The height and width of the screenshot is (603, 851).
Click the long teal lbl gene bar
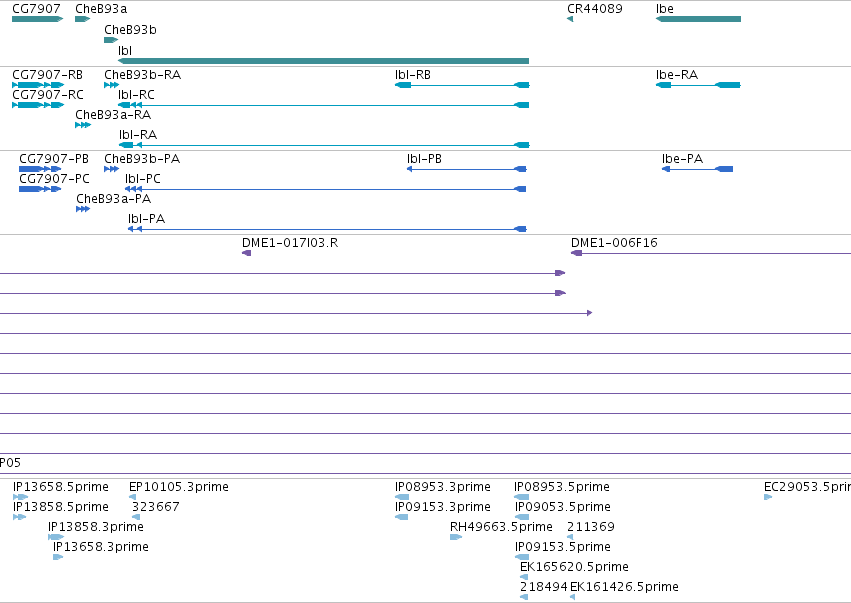[x=323, y=61]
